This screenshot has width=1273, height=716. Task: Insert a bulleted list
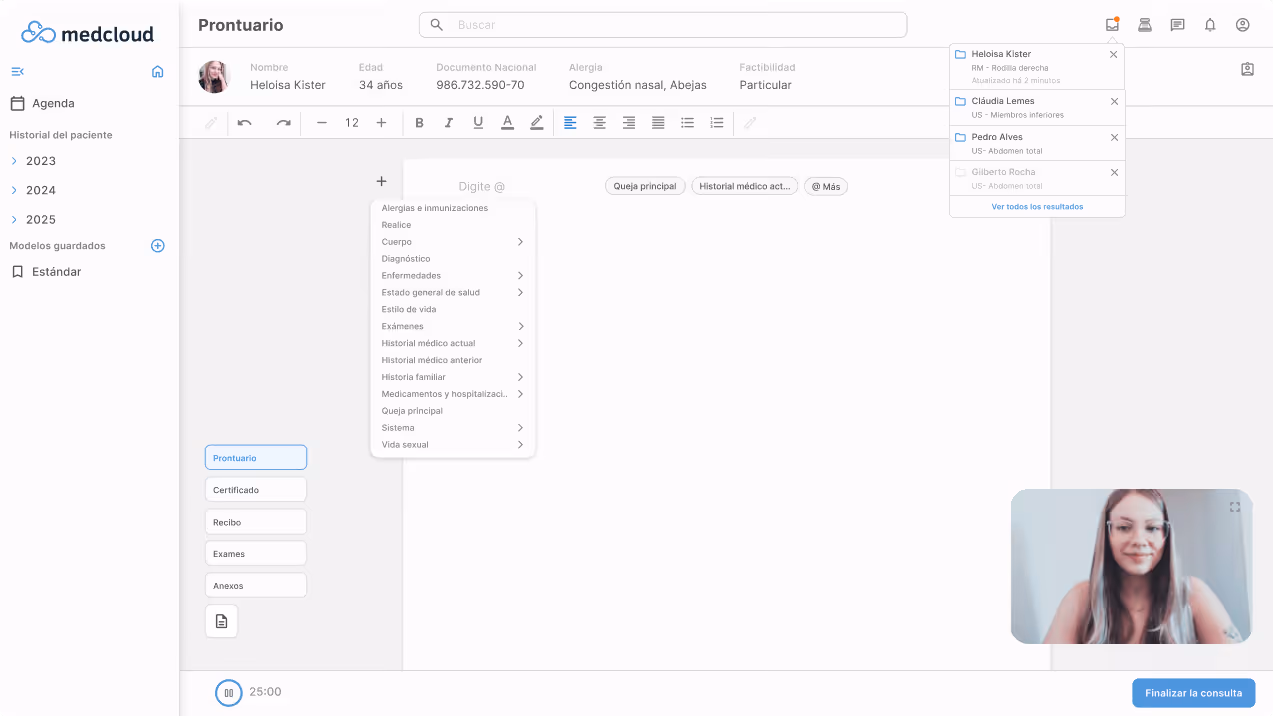click(688, 123)
